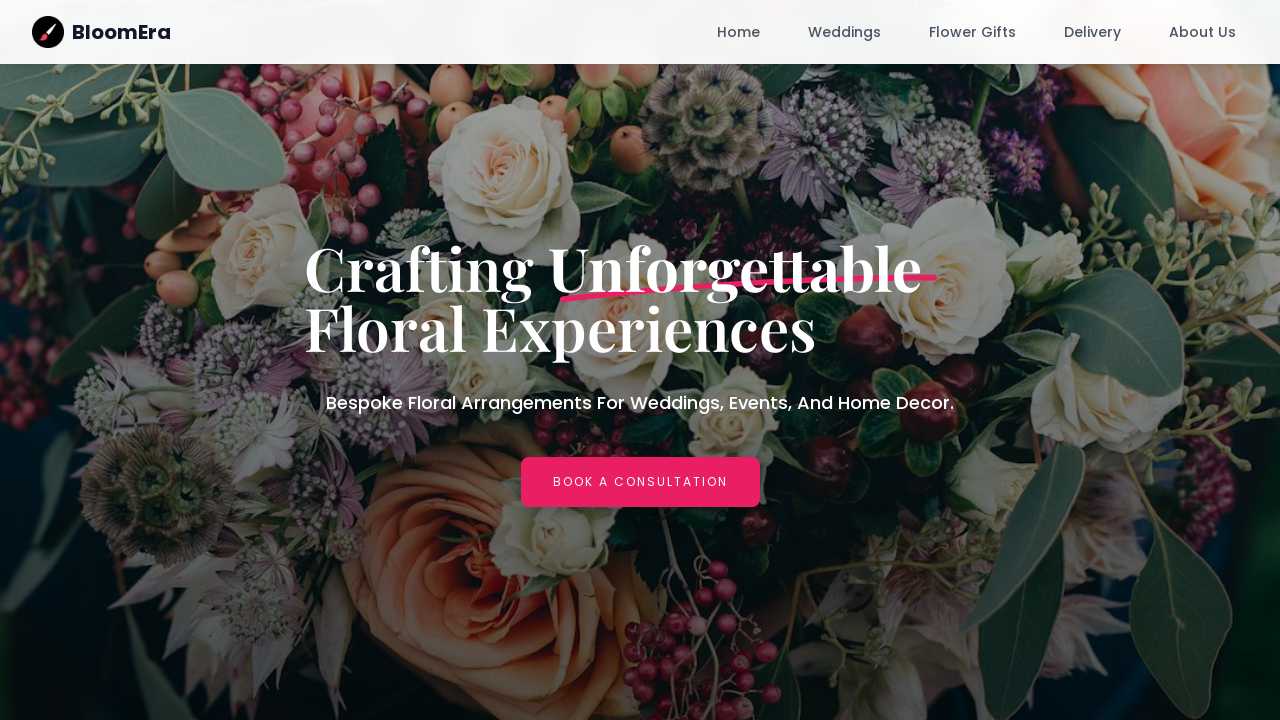This screenshot has height=720, width=1280.
Task: Click the underlined word Unforgettable
Action: click(734, 270)
